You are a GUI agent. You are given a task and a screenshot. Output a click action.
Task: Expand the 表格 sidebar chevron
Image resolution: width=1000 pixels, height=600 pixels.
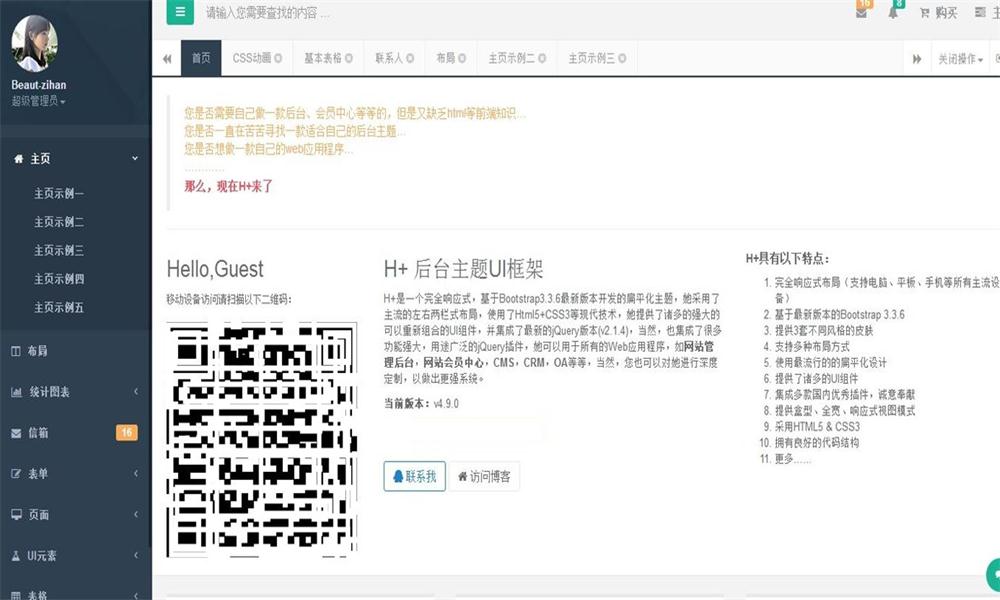[135, 596]
